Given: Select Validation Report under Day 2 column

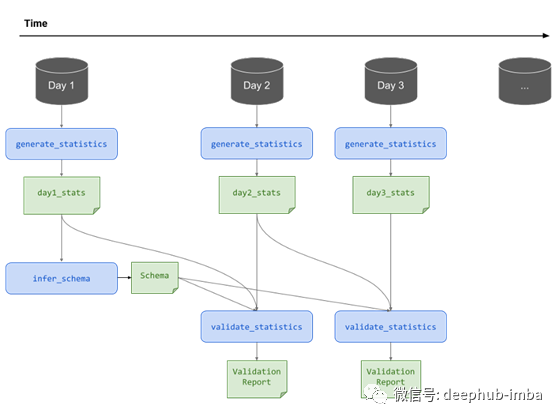Looking at the screenshot, I should pos(257,379).
